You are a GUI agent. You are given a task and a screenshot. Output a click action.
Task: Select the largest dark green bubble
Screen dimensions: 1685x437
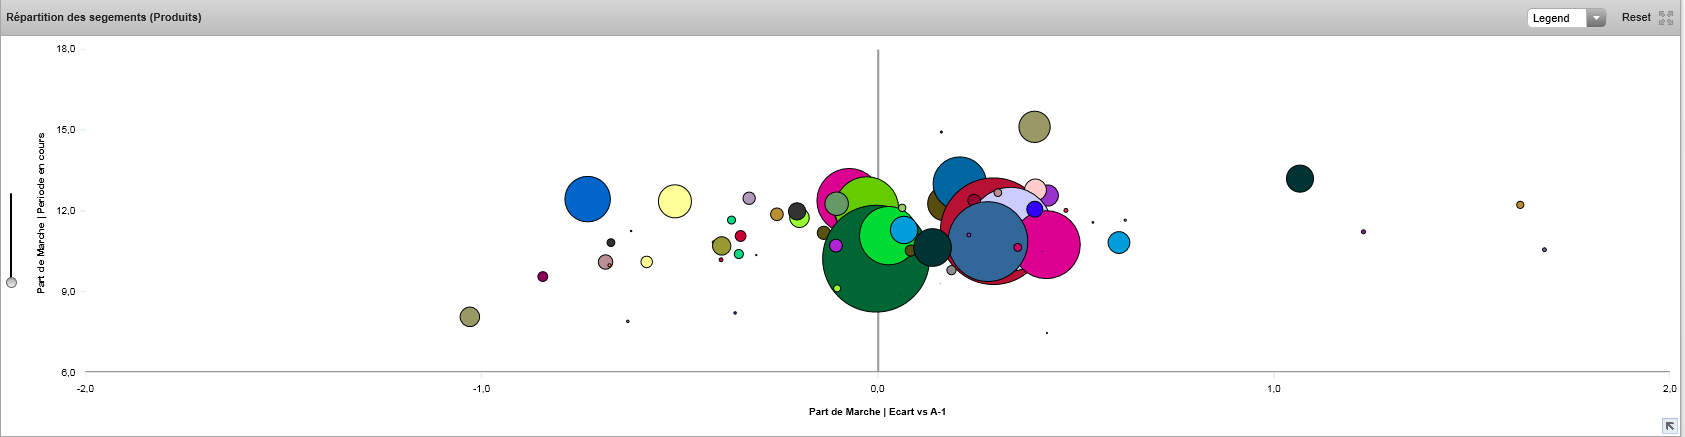click(x=877, y=258)
